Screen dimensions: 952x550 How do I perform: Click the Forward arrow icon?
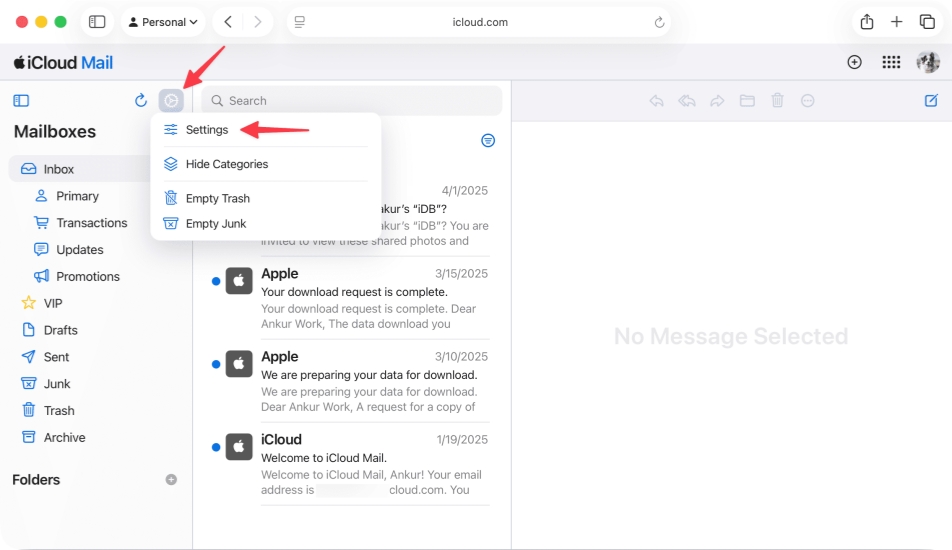(717, 101)
